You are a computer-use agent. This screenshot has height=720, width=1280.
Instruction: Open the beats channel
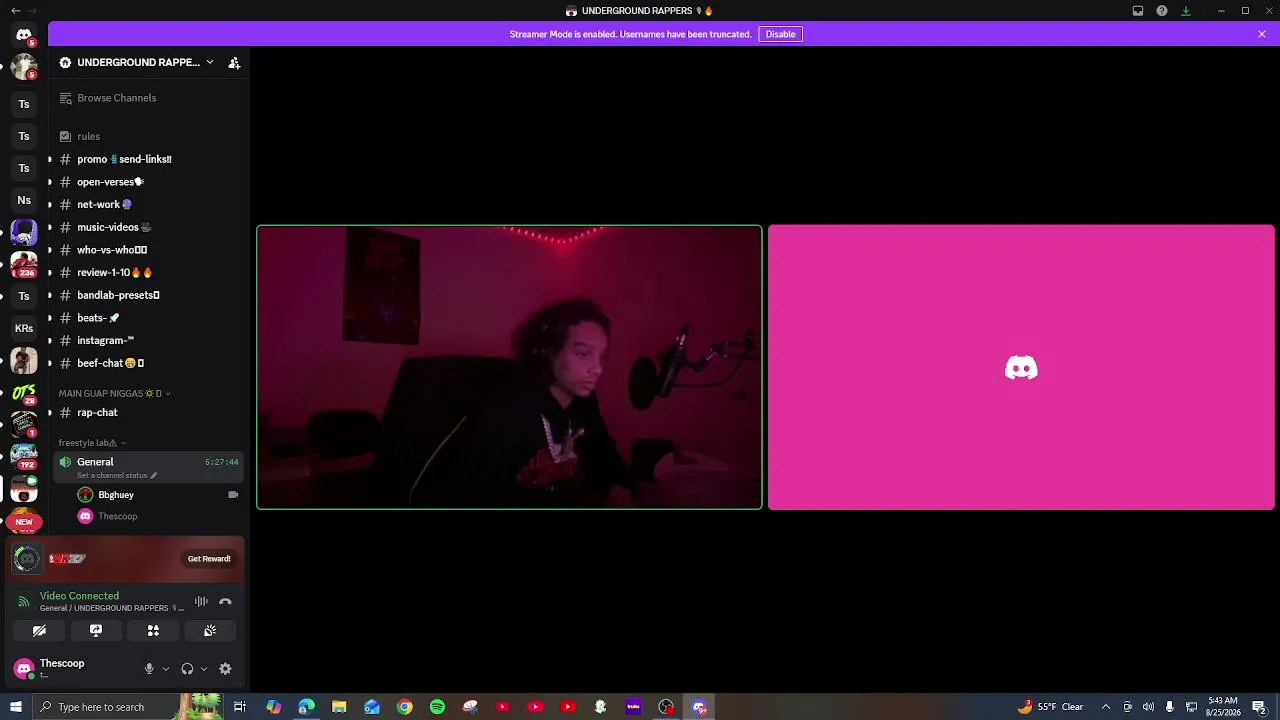point(150,318)
